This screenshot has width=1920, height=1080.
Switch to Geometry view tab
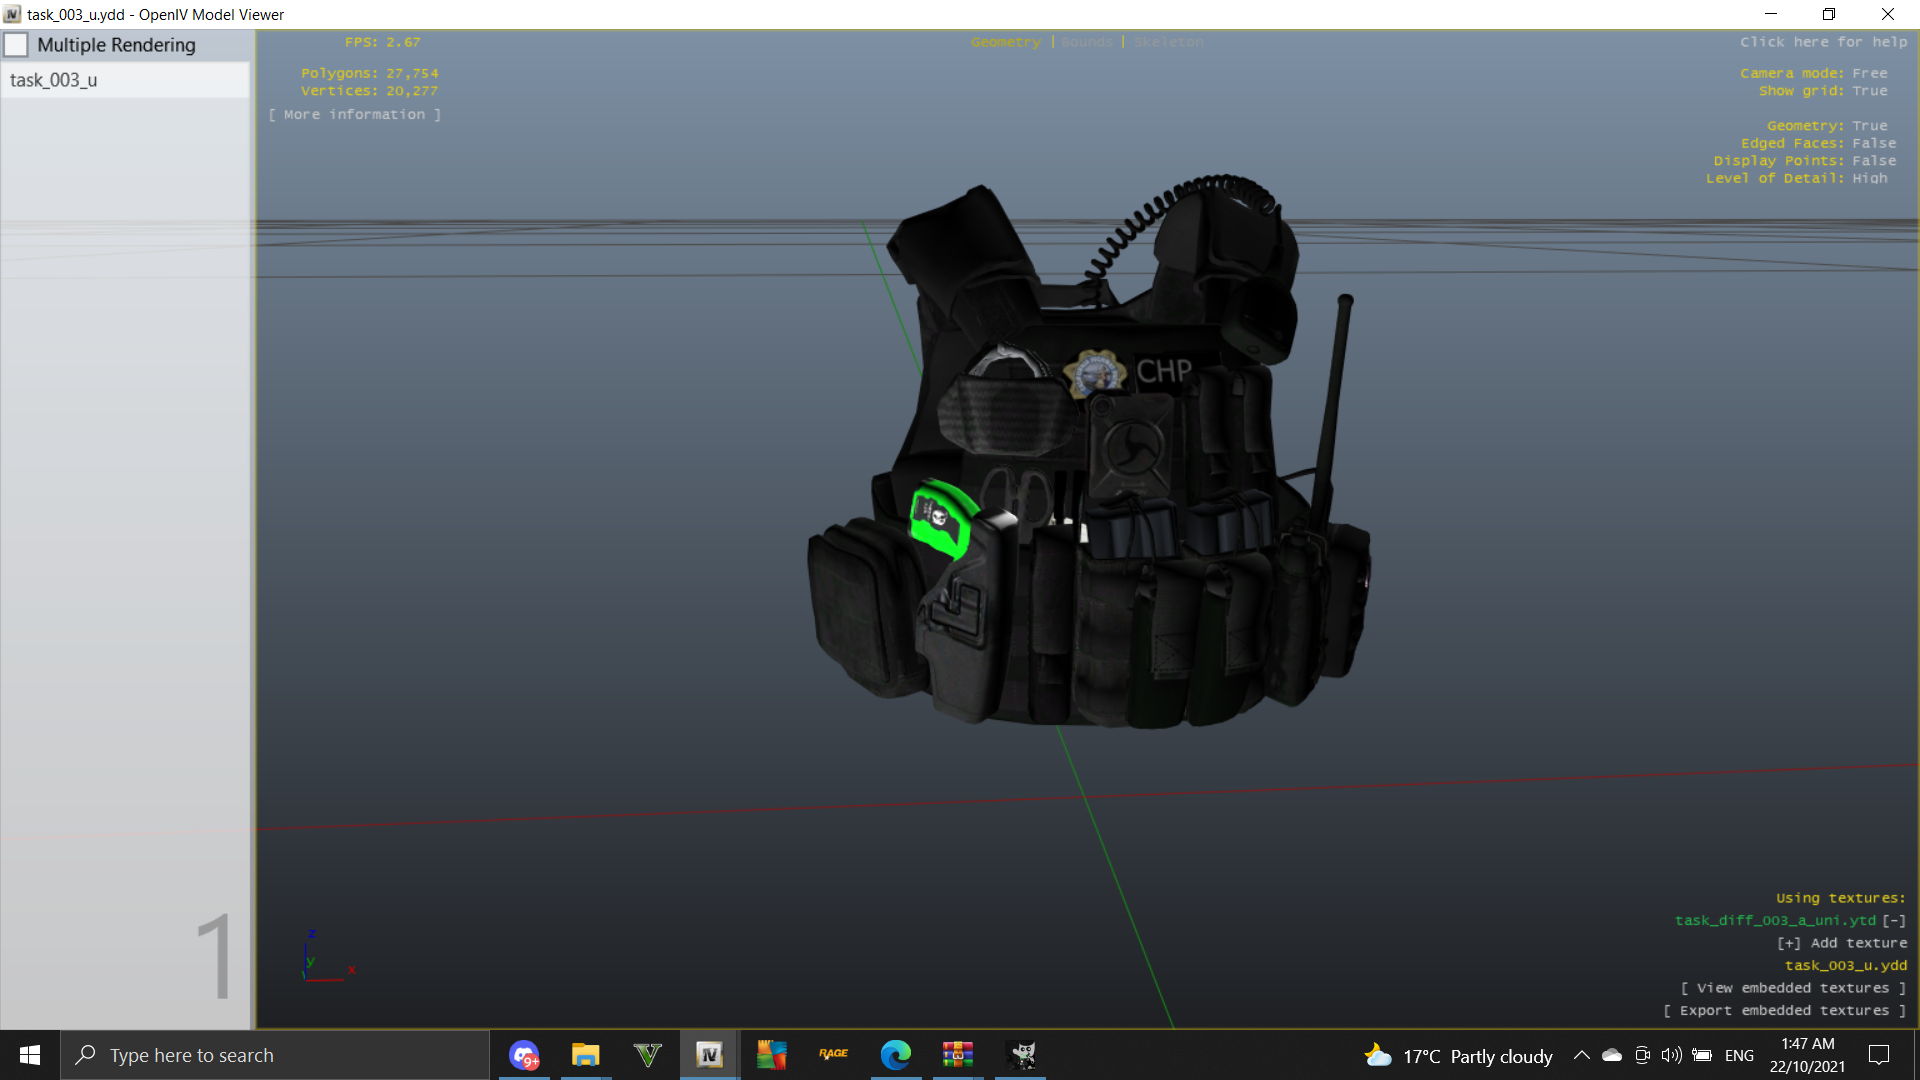coord(1005,42)
